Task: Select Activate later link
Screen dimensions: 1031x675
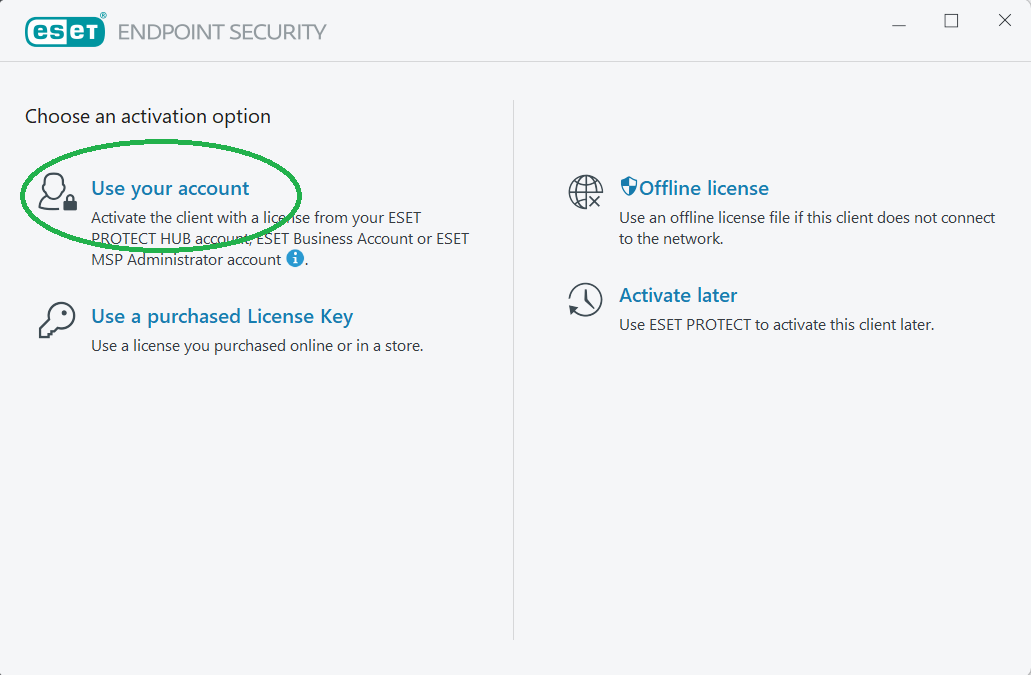Action: tap(678, 296)
